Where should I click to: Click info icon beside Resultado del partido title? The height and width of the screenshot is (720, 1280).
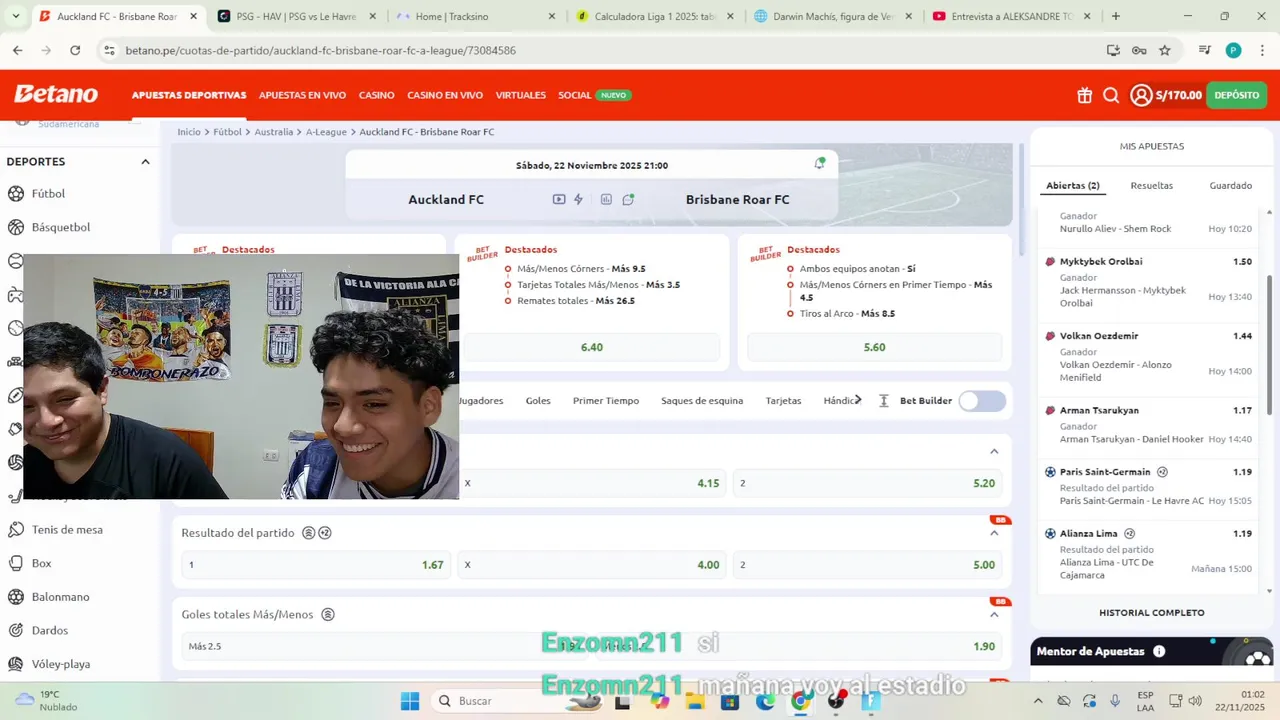[x=309, y=533]
